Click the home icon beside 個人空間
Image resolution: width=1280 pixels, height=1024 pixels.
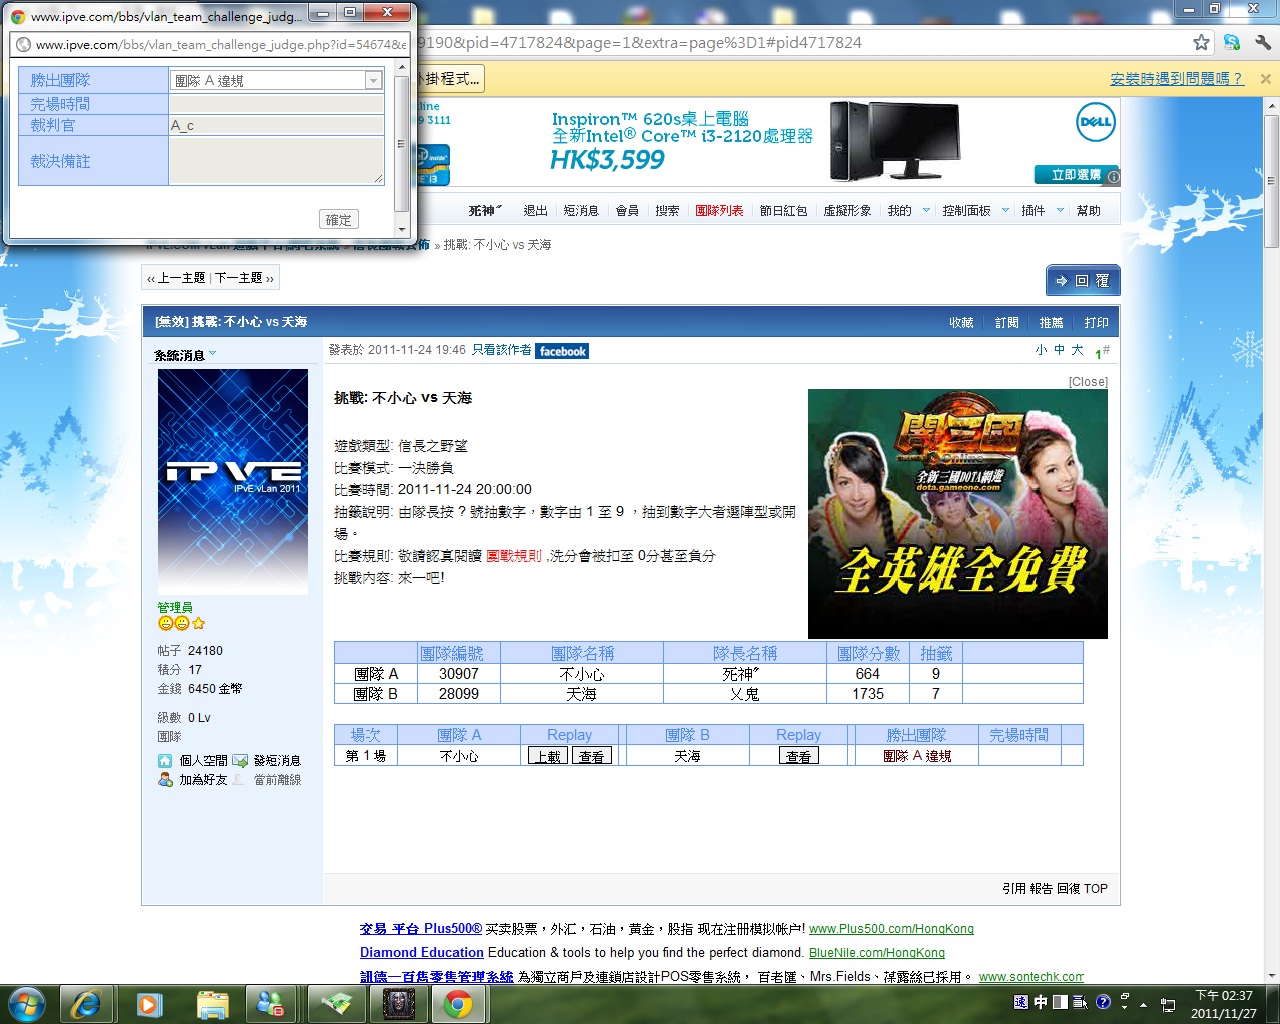pos(165,761)
